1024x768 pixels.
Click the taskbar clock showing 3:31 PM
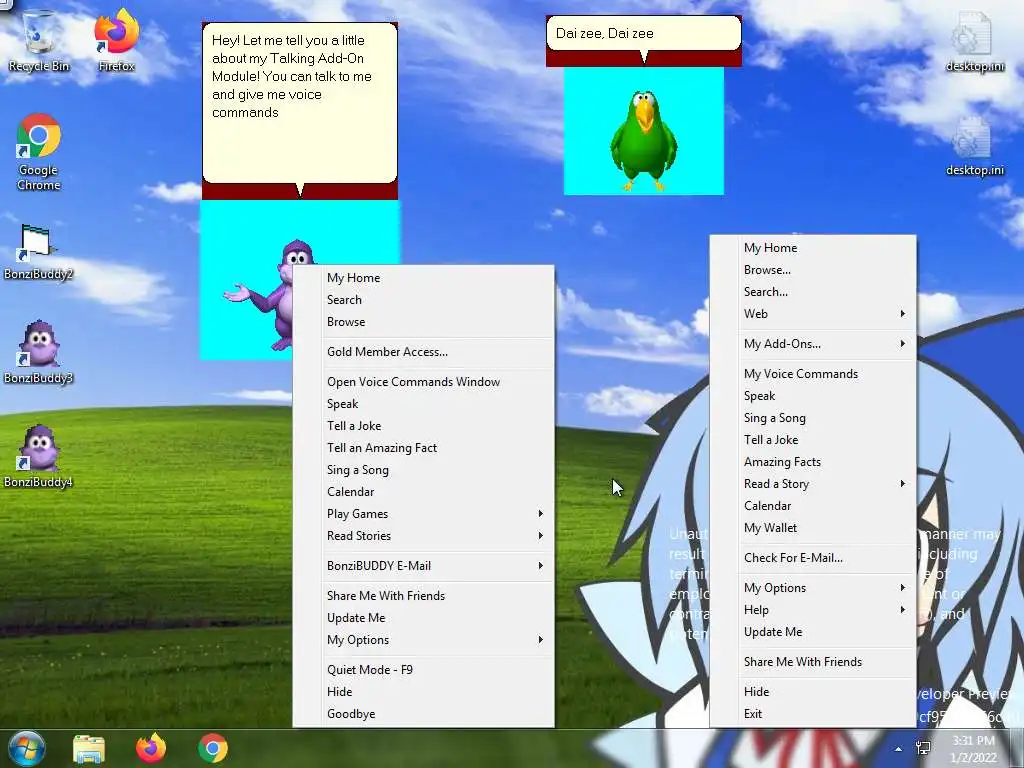[974, 749]
